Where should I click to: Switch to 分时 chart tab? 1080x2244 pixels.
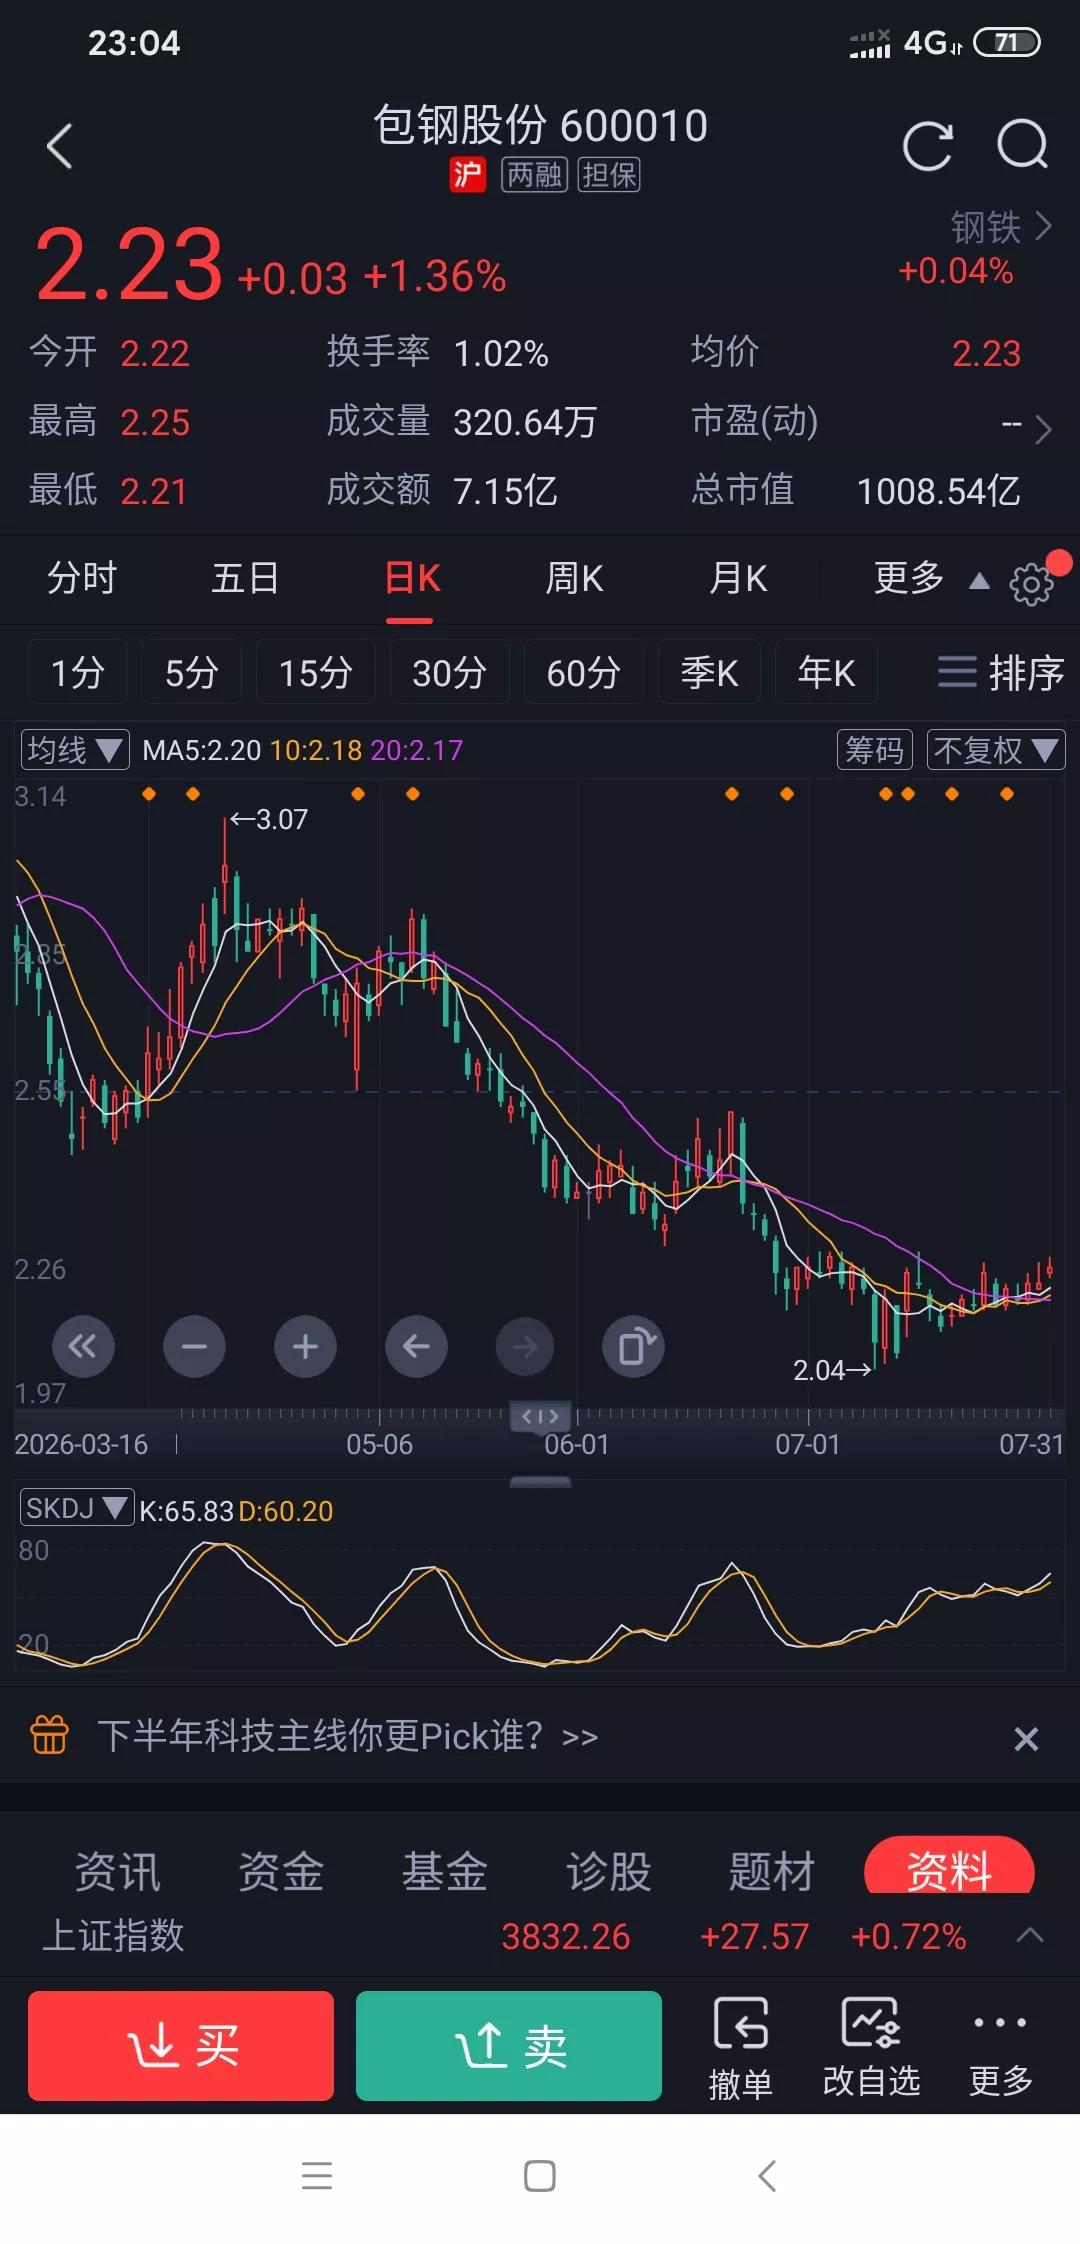click(x=82, y=578)
